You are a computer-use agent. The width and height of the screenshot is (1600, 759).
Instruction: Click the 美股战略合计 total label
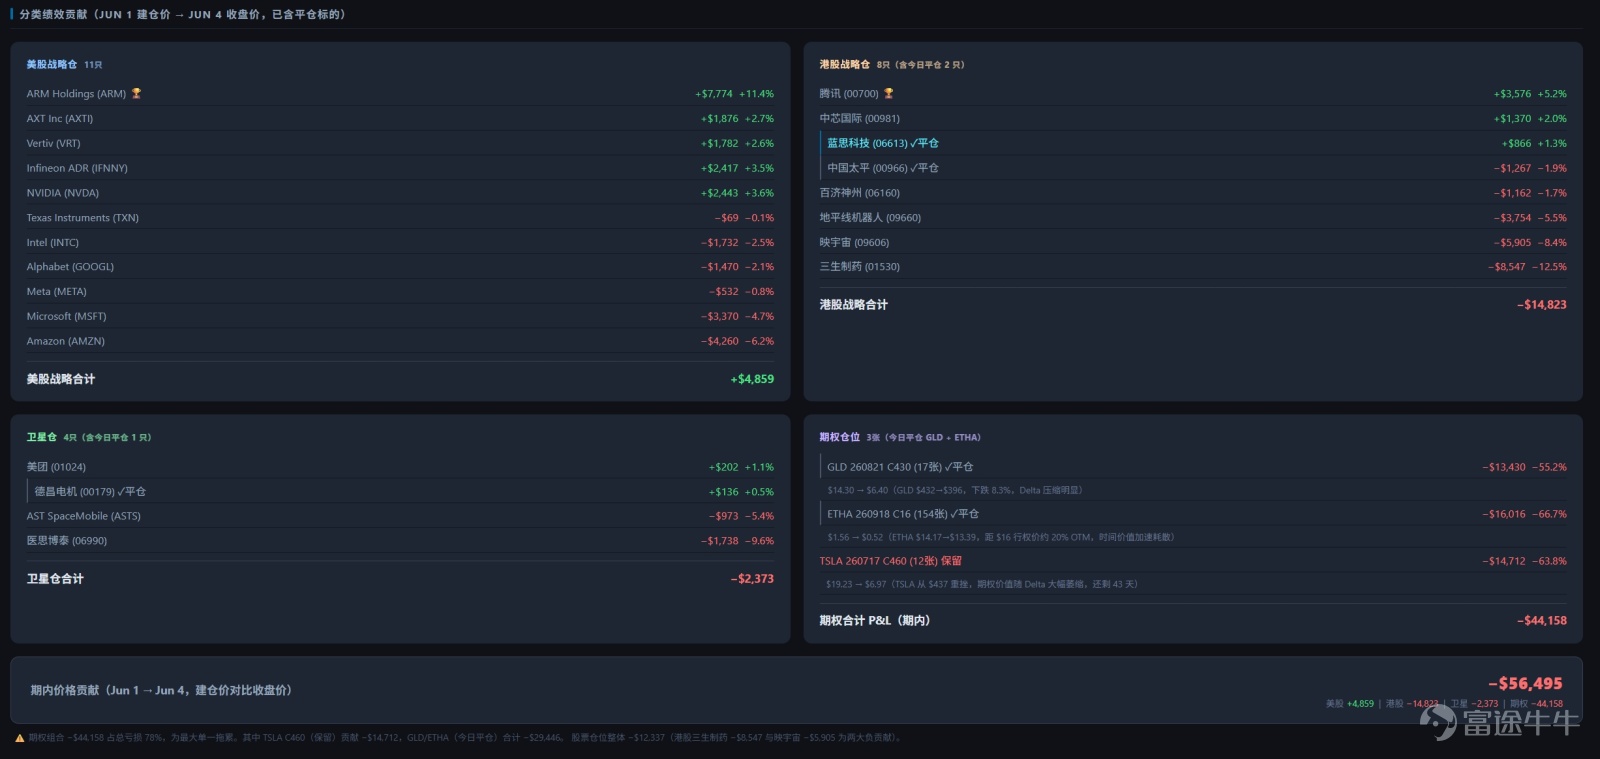(x=61, y=379)
